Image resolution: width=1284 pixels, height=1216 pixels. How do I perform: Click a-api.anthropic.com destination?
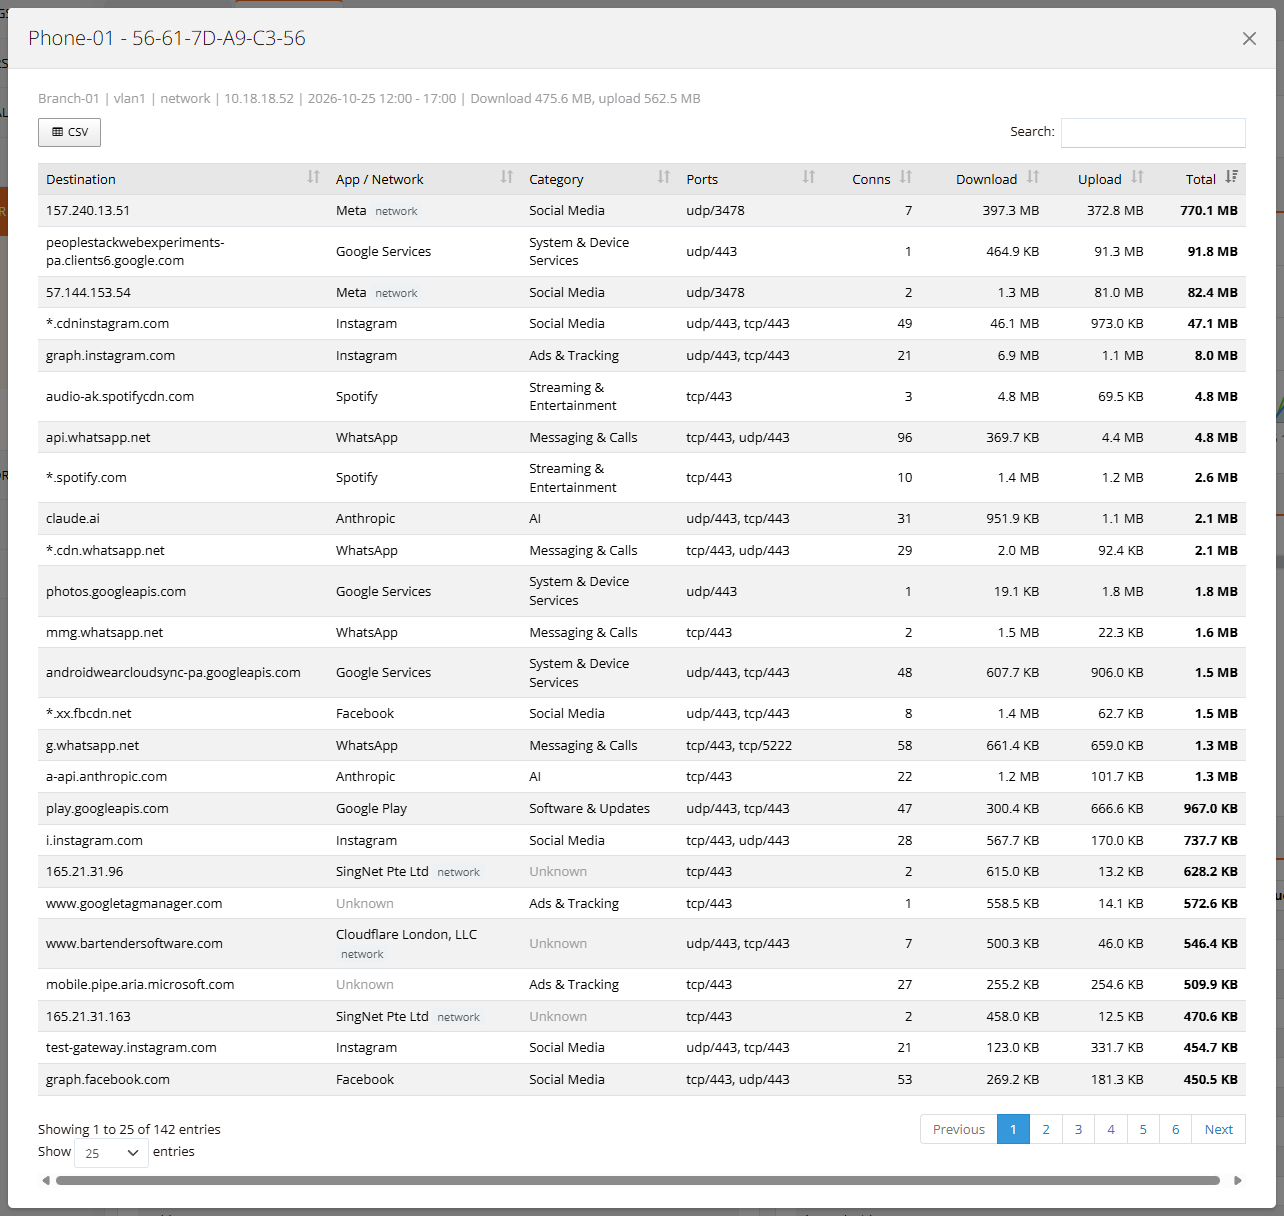(x=106, y=776)
